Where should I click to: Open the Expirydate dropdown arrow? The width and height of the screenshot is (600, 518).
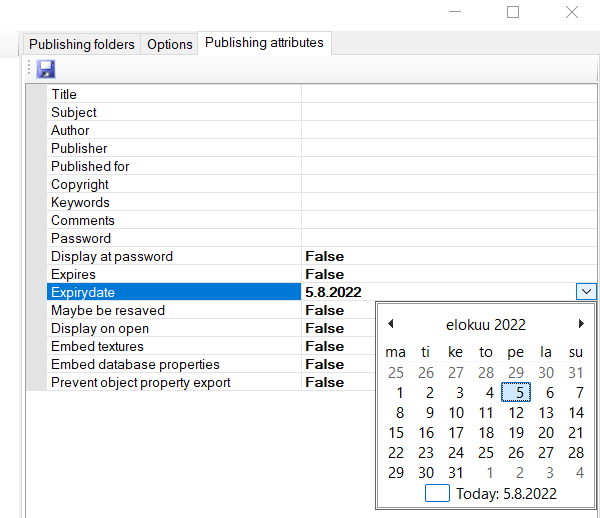586,292
